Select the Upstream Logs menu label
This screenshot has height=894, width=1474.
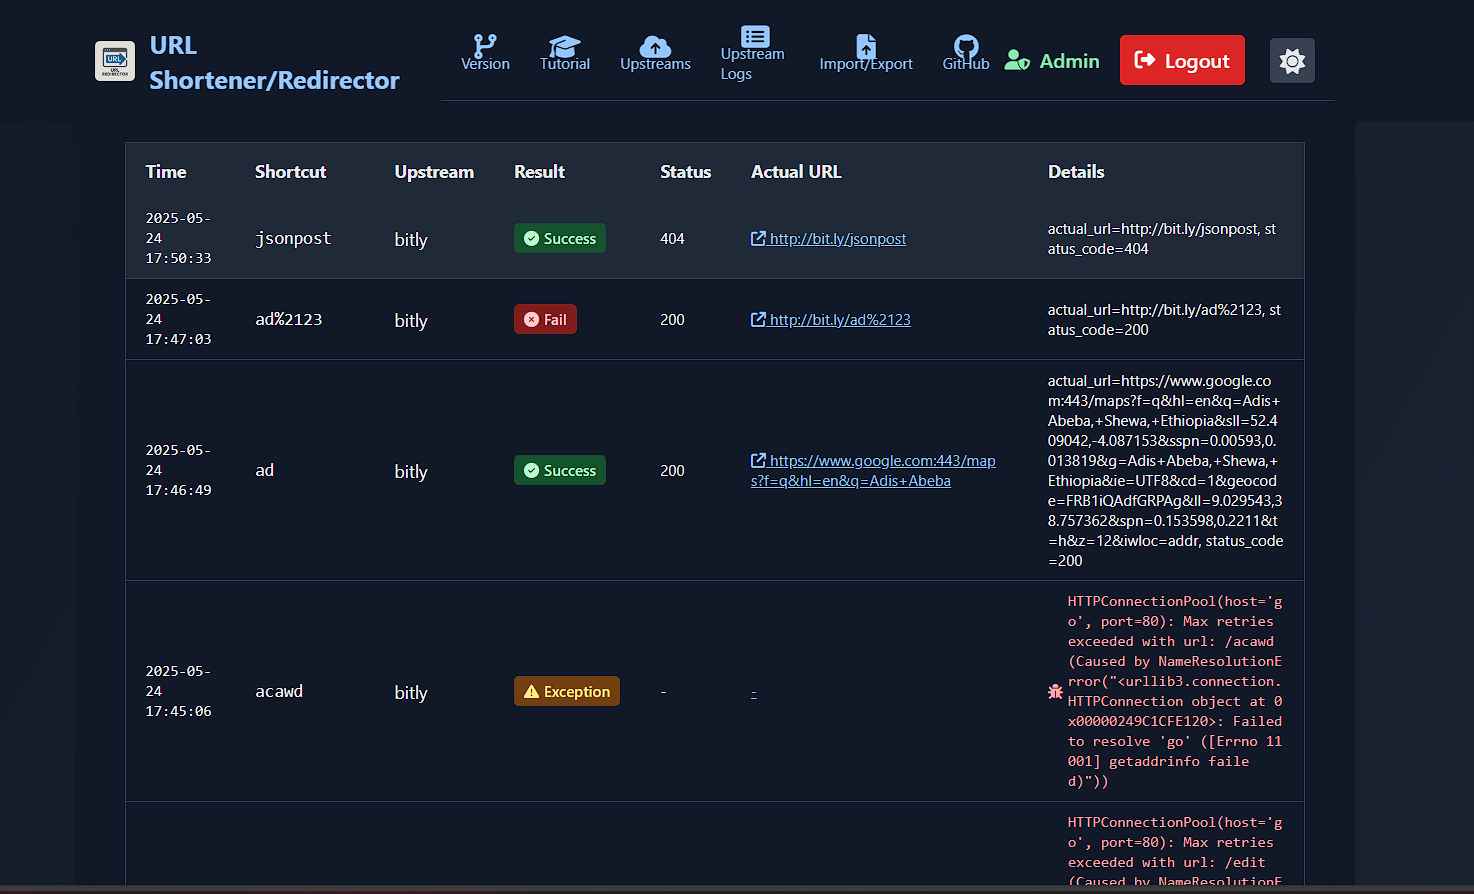(752, 64)
